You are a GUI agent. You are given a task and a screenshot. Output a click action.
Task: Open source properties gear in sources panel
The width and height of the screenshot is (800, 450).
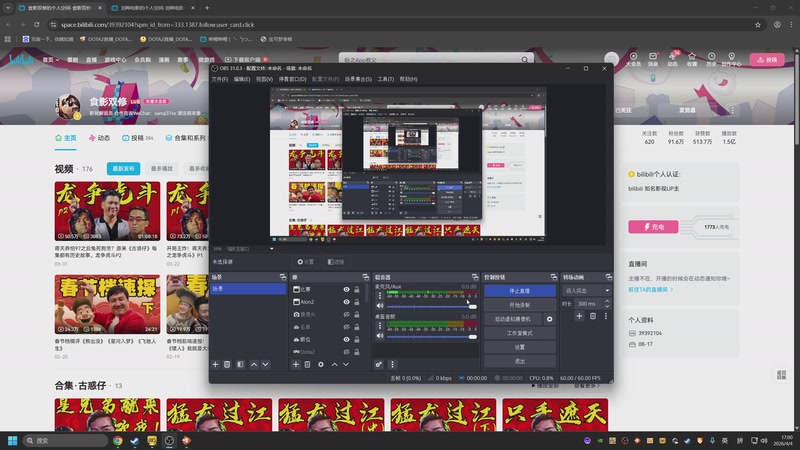point(320,364)
